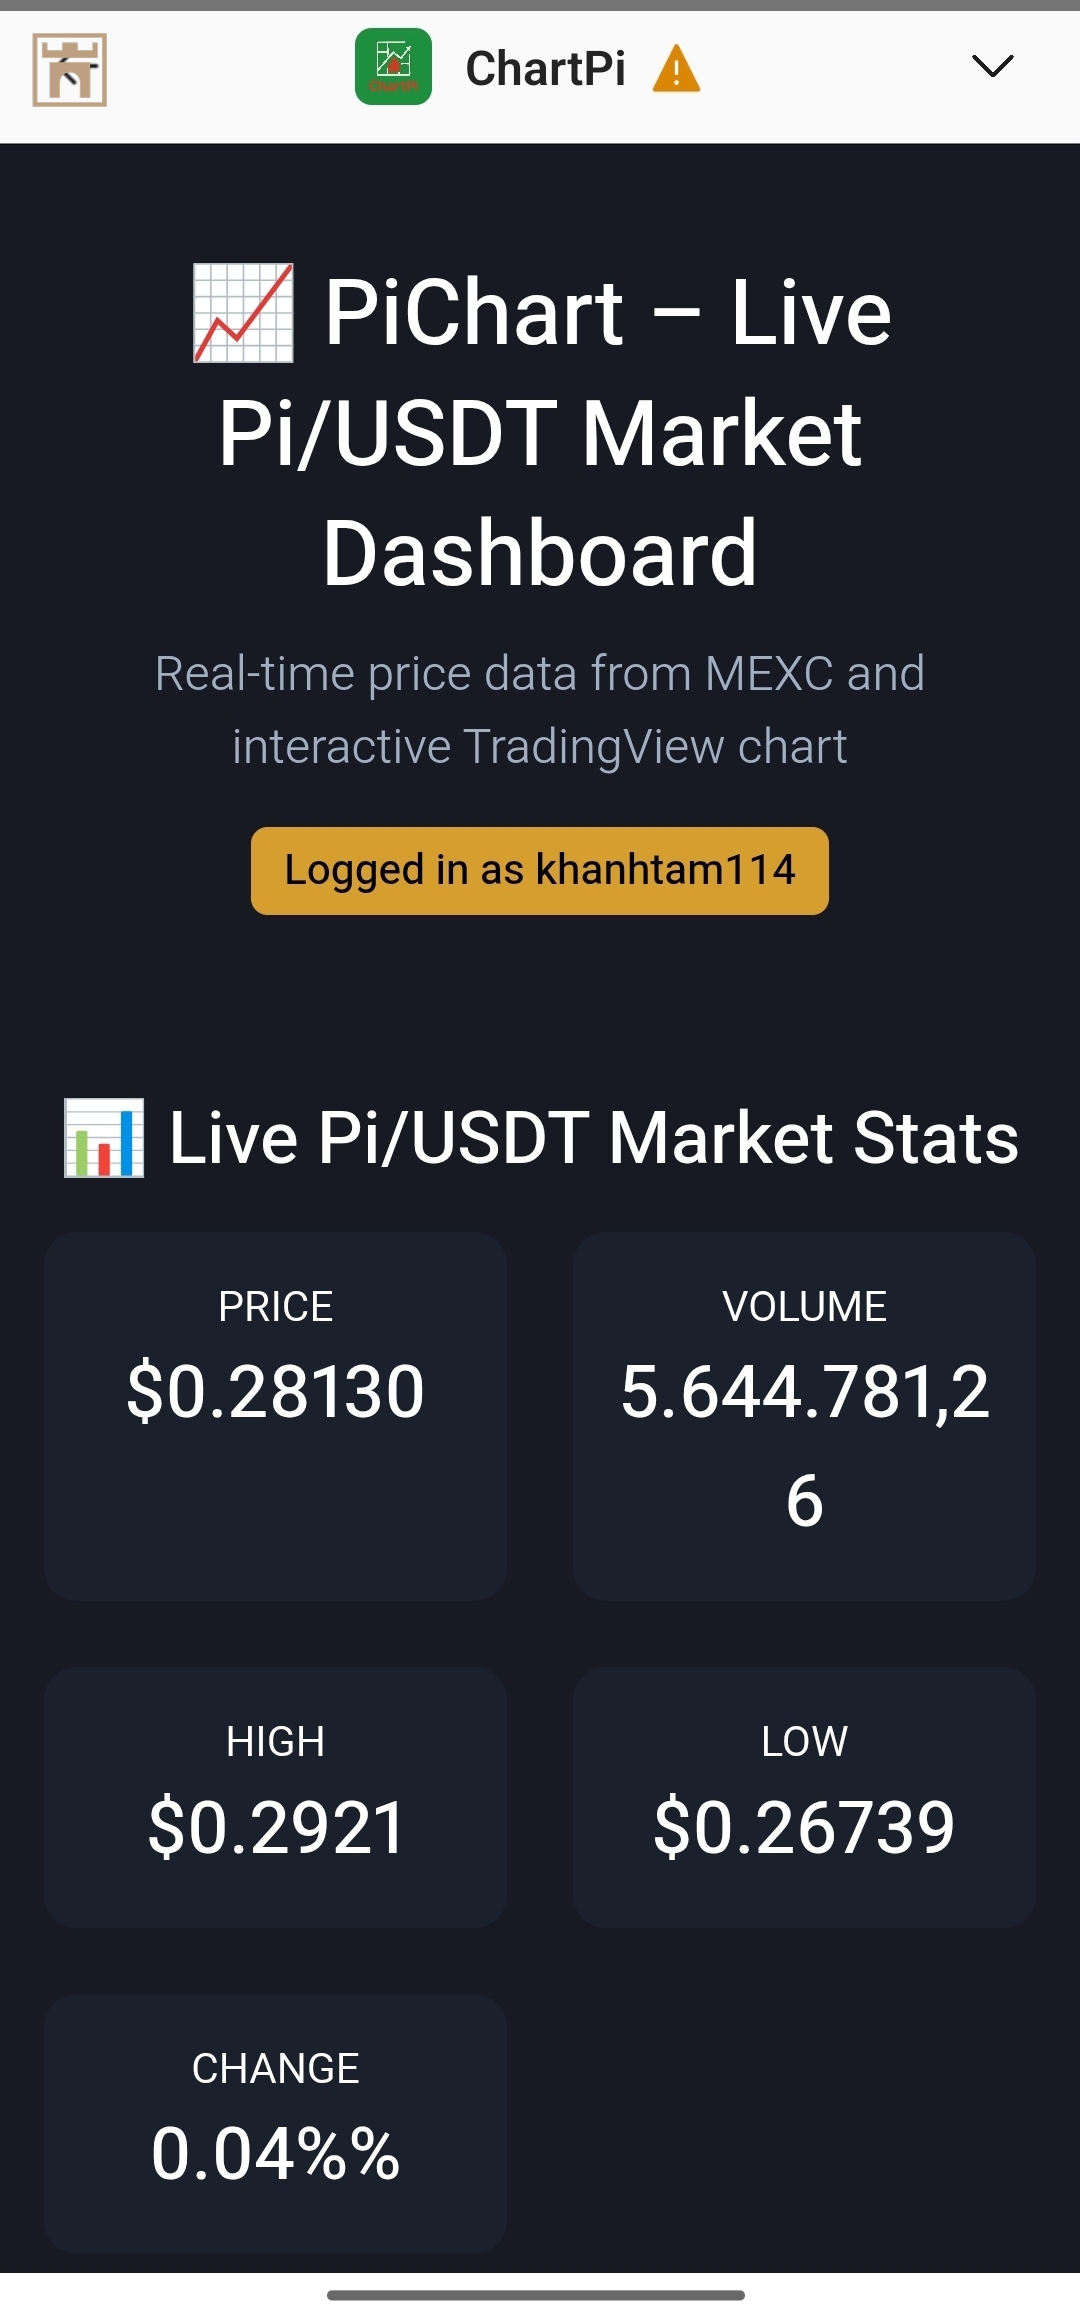
Task: Click the CHANGE label
Action: (275, 2069)
